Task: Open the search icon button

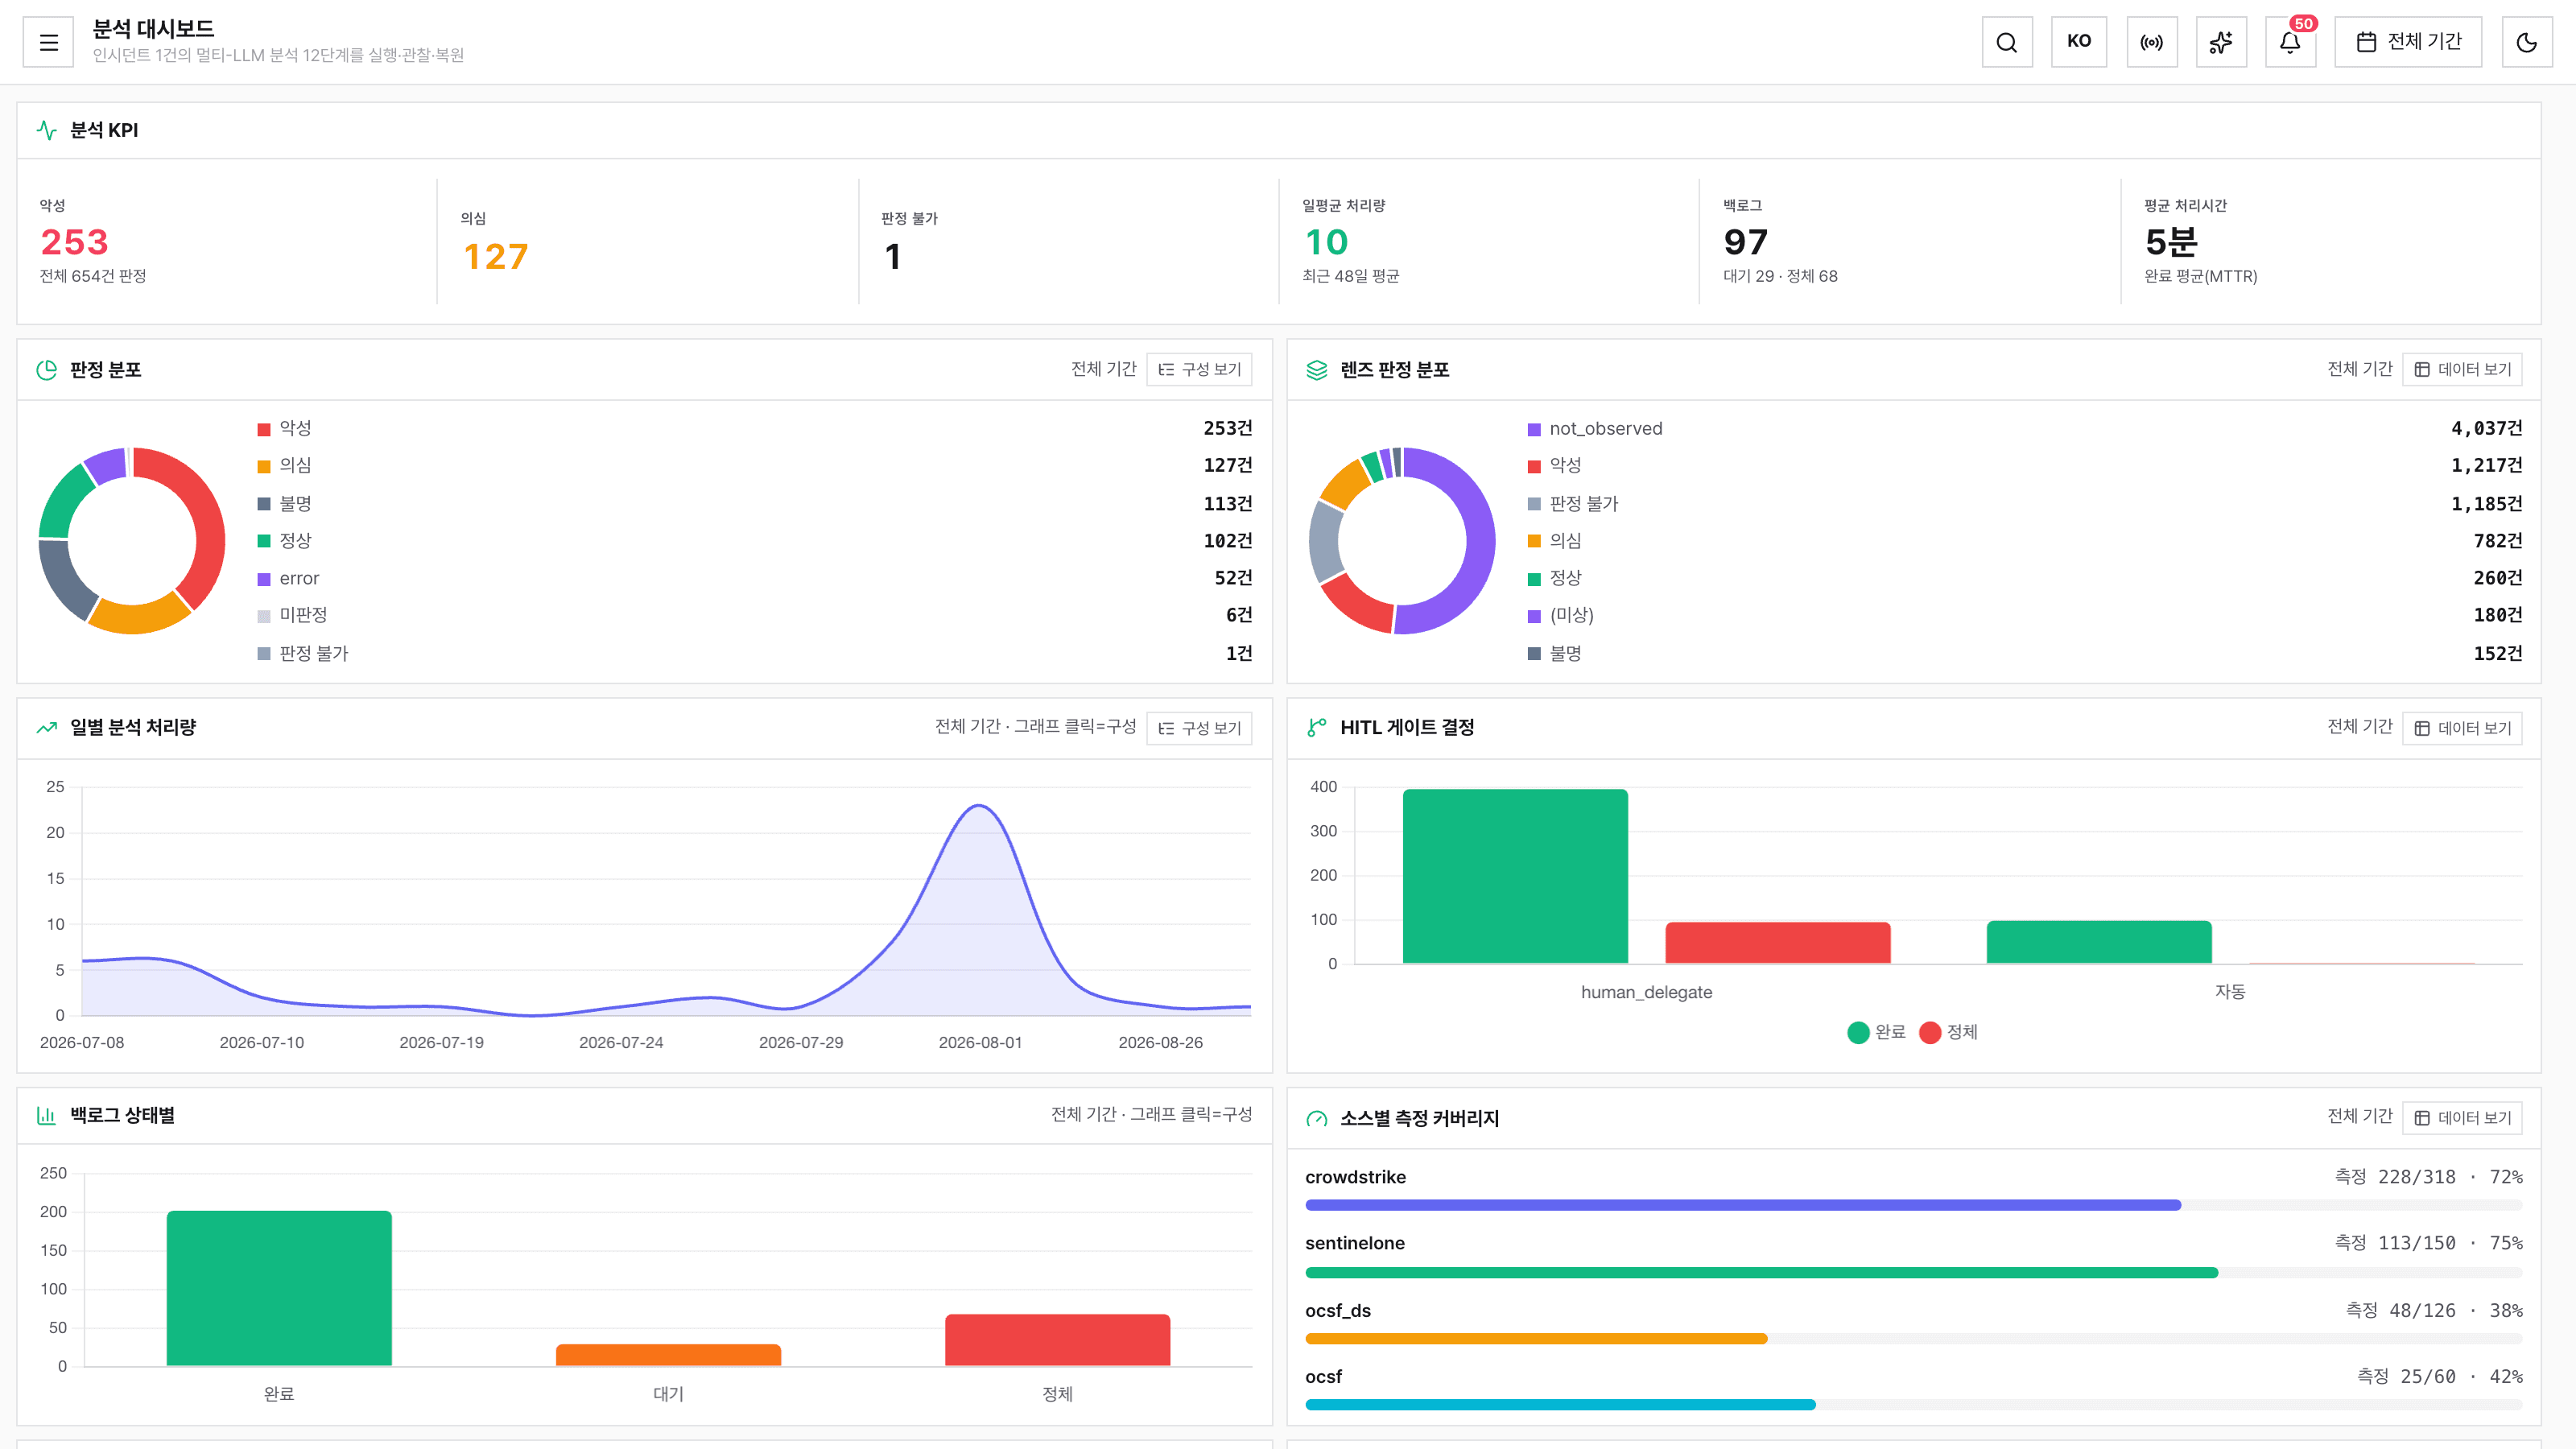Action: [x=2007, y=42]
